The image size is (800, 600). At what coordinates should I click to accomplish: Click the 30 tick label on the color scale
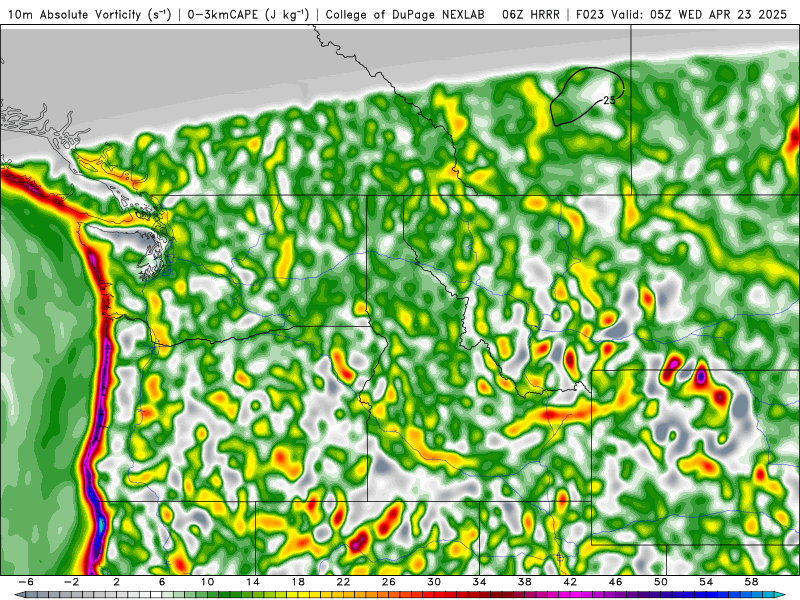[x=434, y=582]
